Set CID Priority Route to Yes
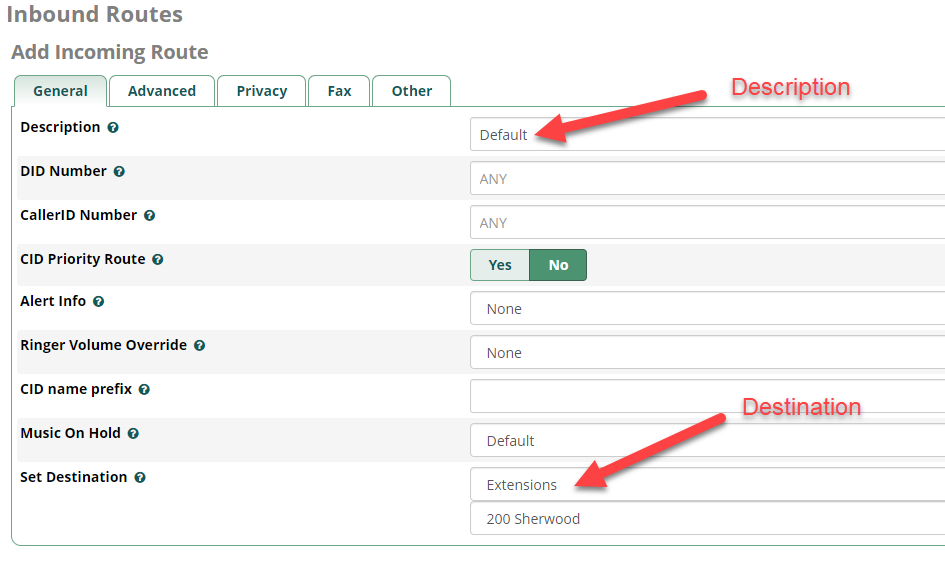 500,265
